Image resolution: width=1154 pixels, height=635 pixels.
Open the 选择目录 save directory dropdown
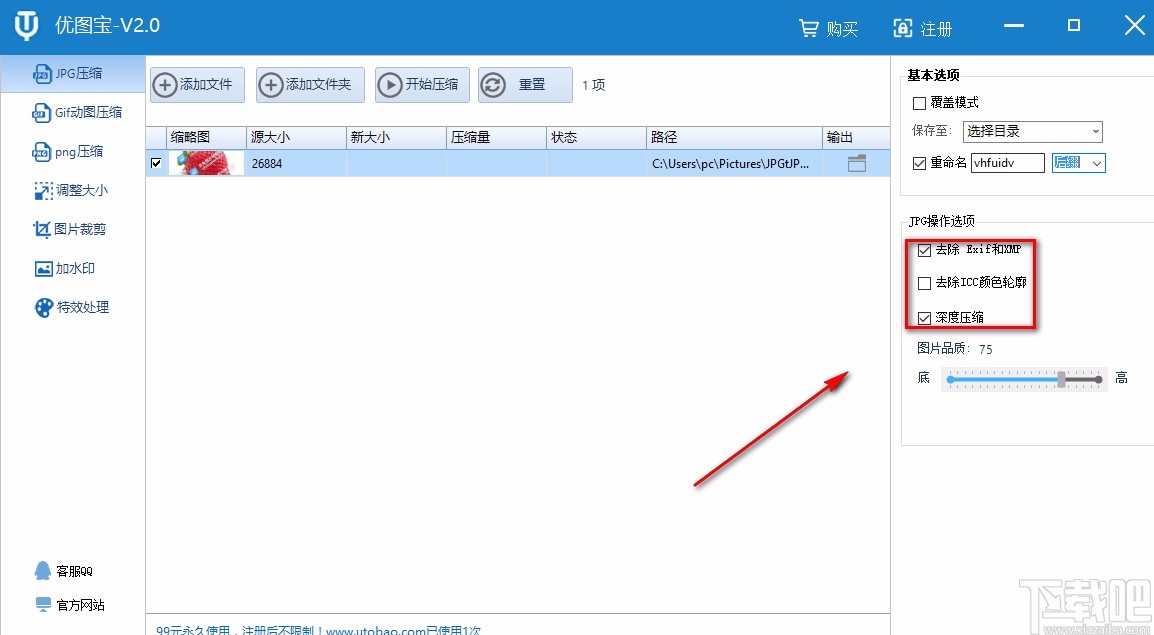coord(1032,131)
